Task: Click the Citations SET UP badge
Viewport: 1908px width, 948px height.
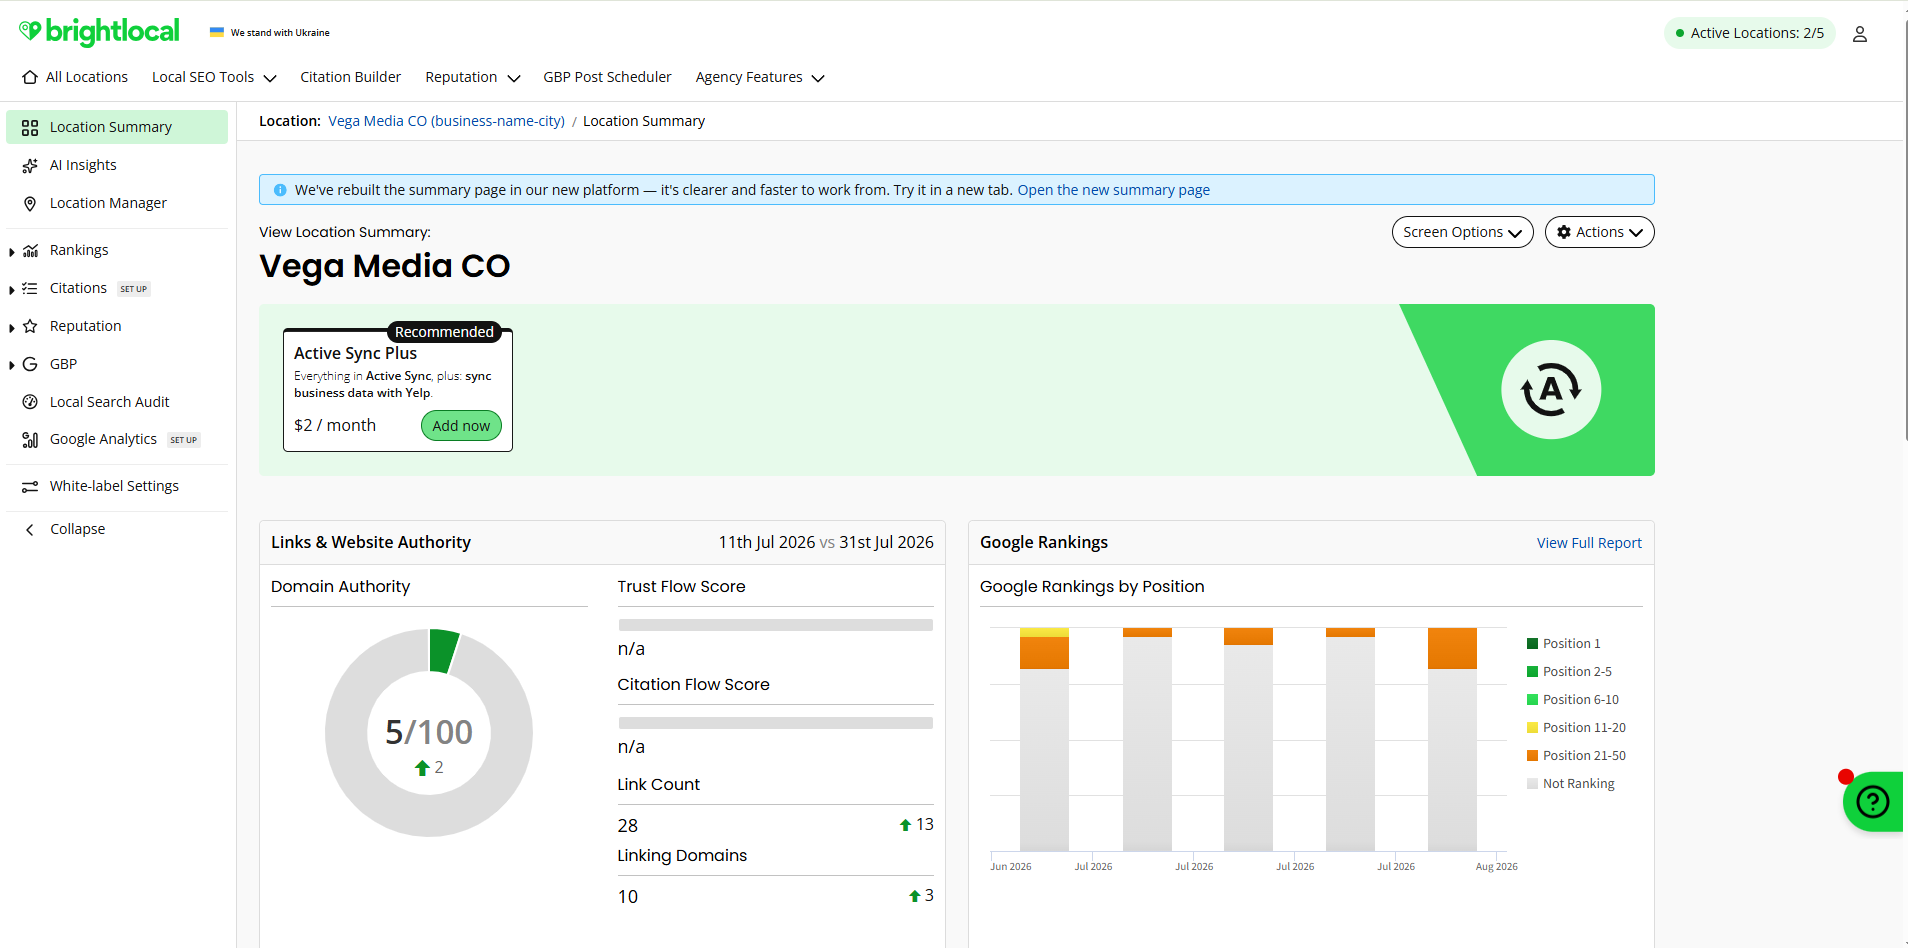Action: (134, 289)
